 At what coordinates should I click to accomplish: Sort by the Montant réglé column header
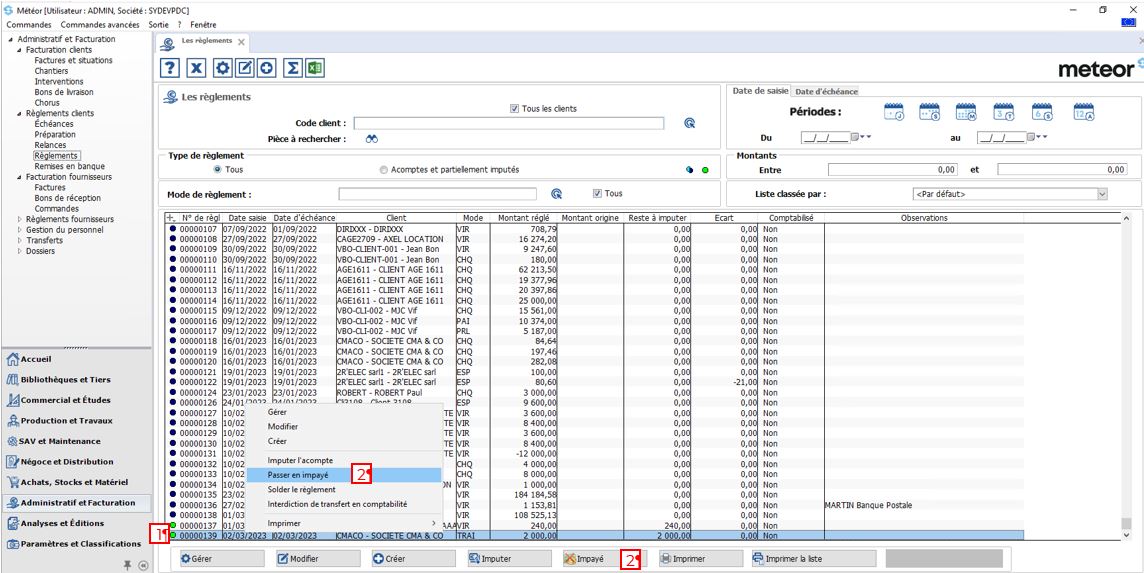tap(524, 218)
